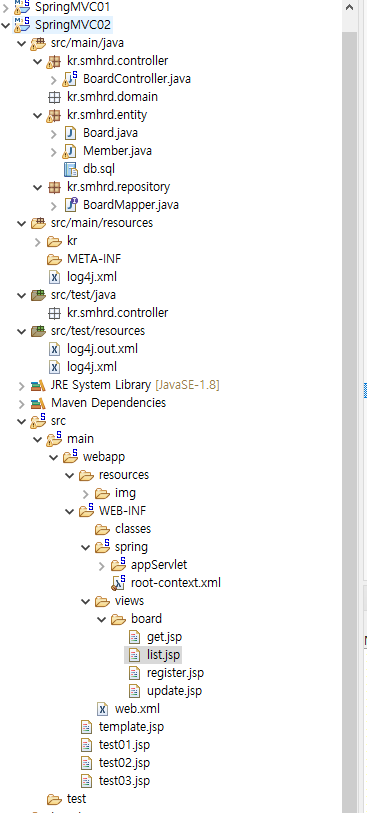367x813 pixels.
Task: Click the Maven Dependencies library icon
Action: tap(38, 402)
